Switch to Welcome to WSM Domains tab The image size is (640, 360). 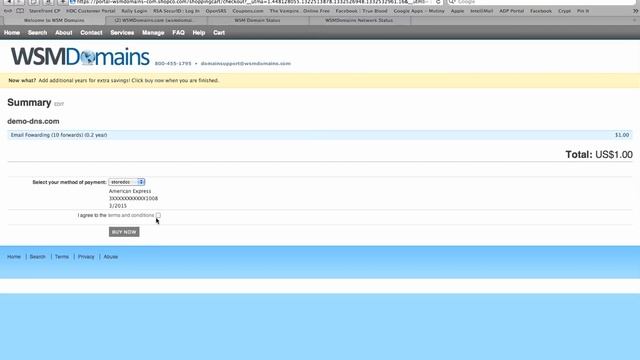(54, 20)
